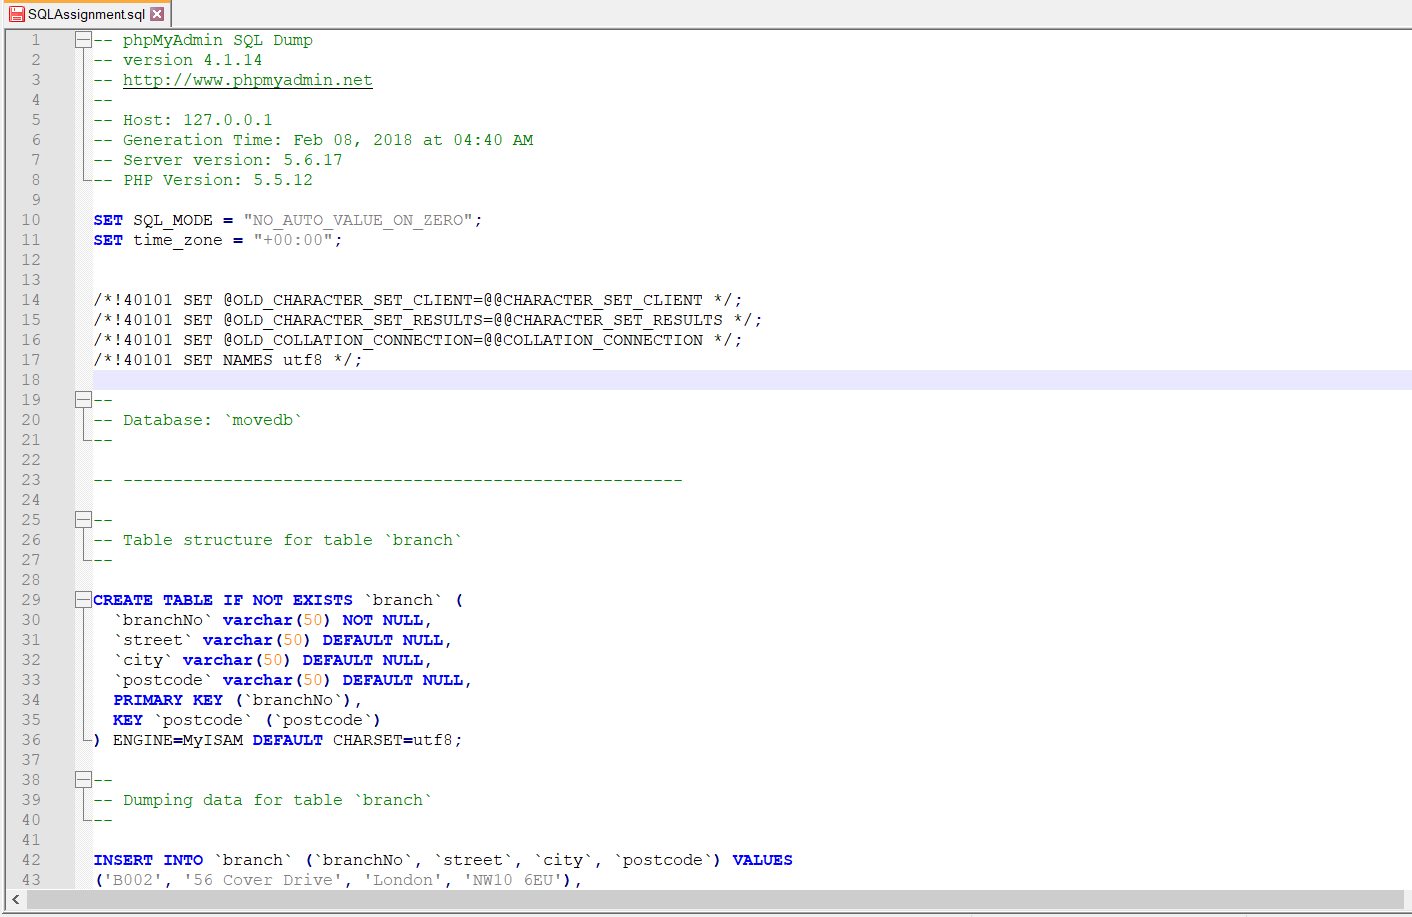Click line number 1 in the margin

(36, 40)
